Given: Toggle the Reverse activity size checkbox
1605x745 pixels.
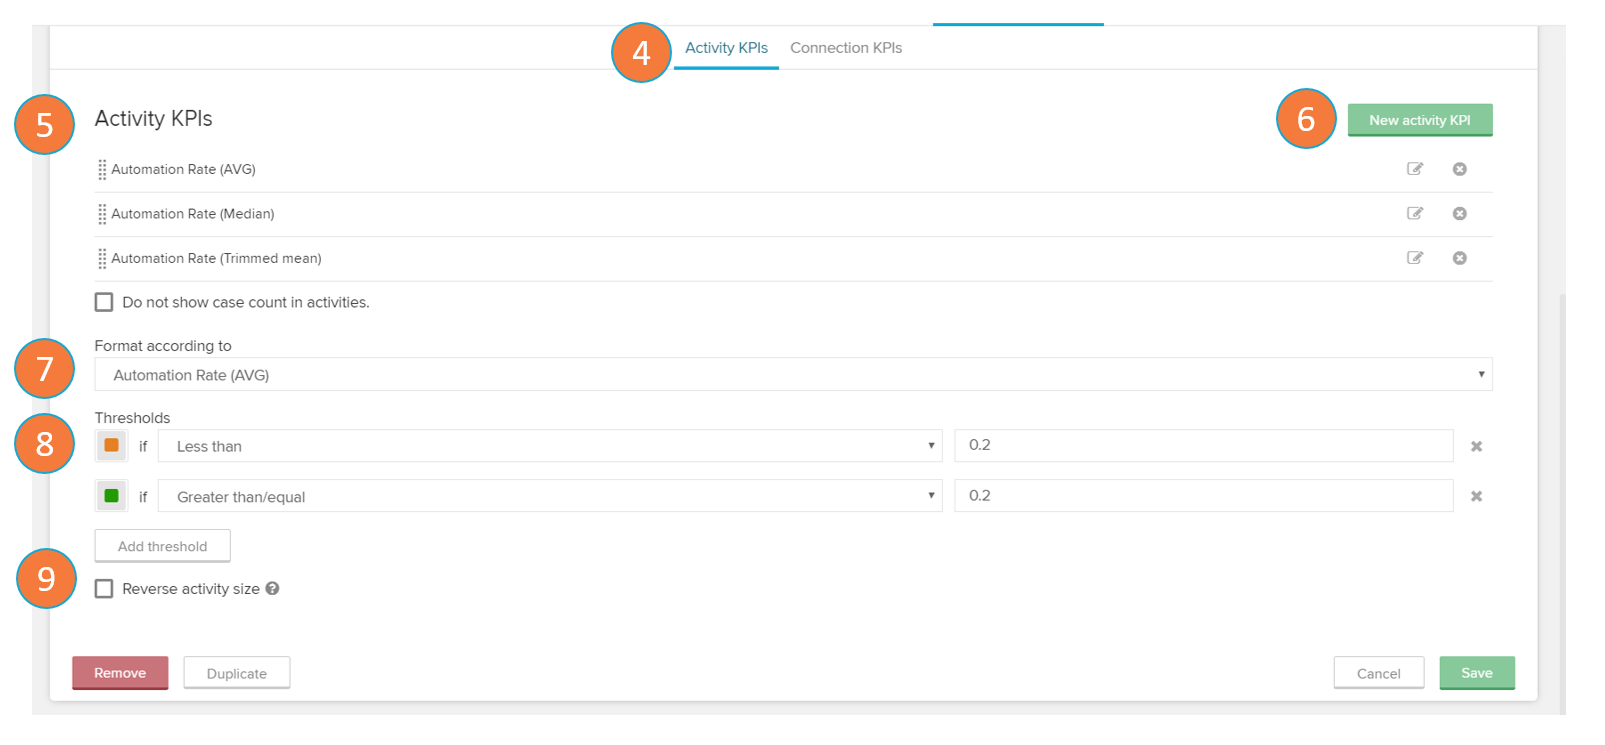Looking at the screenshot, I should [x=104, y=589].
